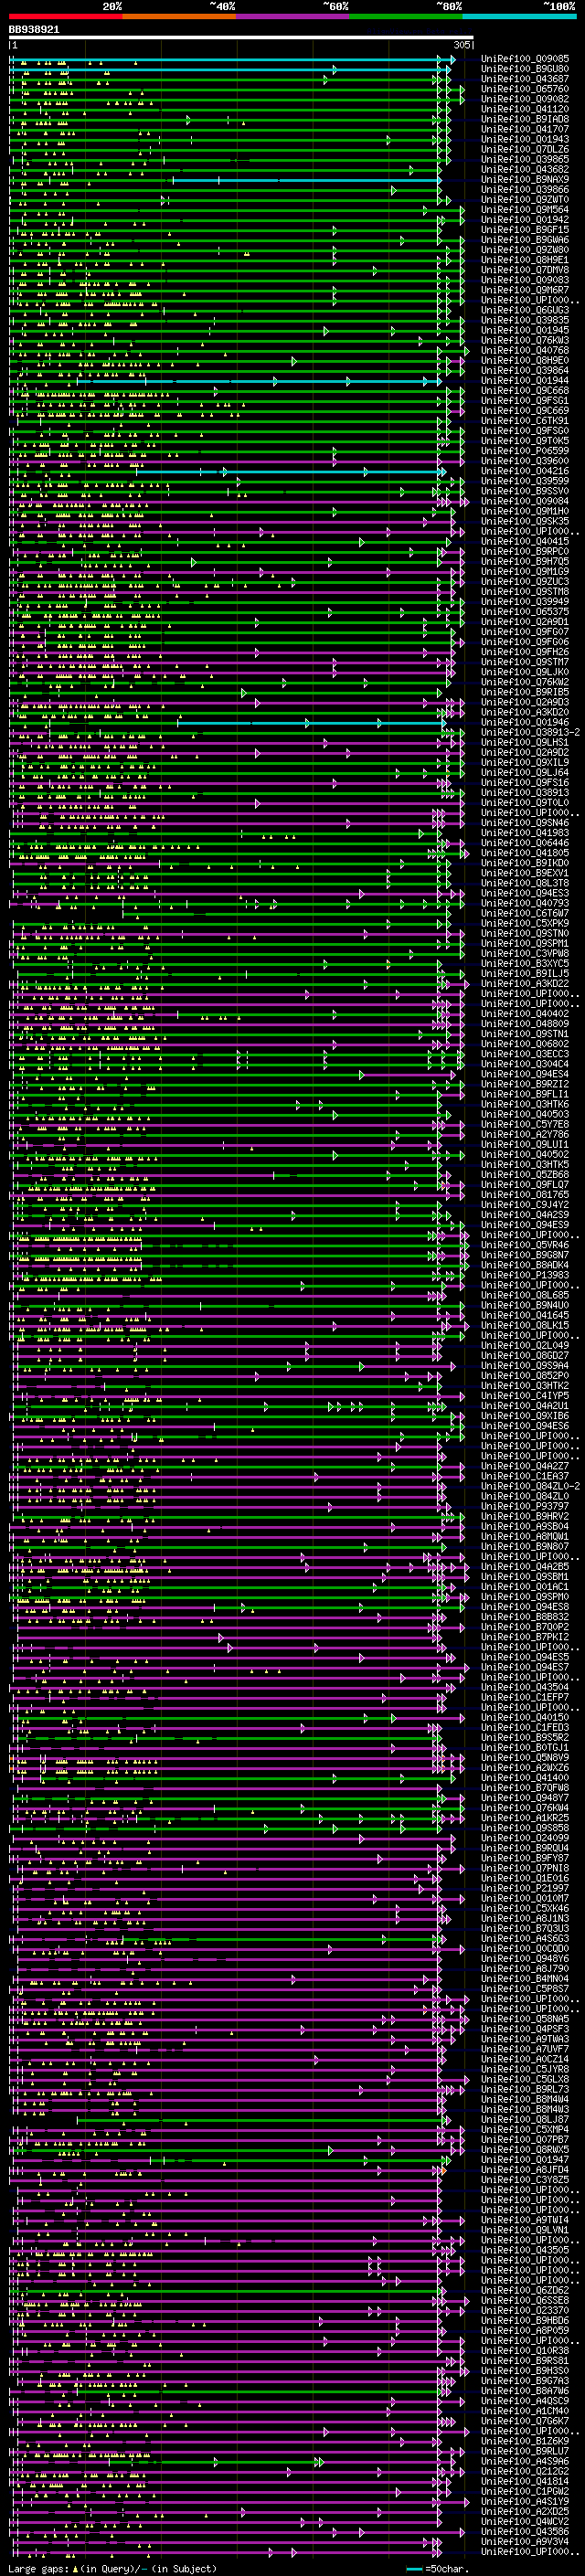Click the purple ~60% identity legend segment

[293, 16]
